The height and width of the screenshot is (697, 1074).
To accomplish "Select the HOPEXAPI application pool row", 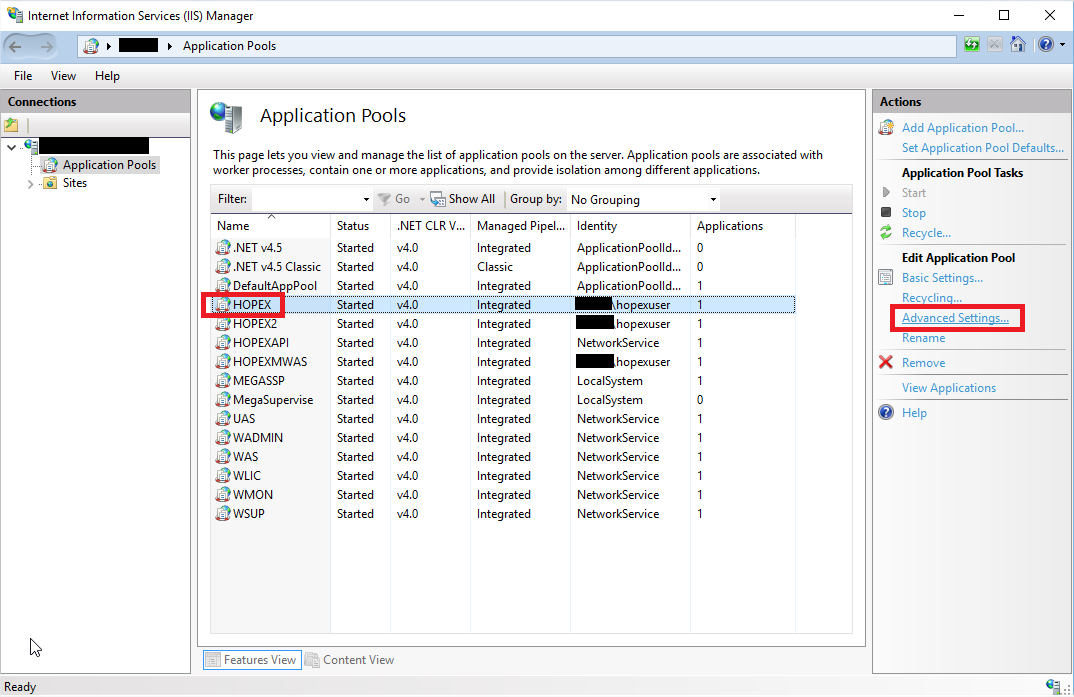I will pos(261,343).
